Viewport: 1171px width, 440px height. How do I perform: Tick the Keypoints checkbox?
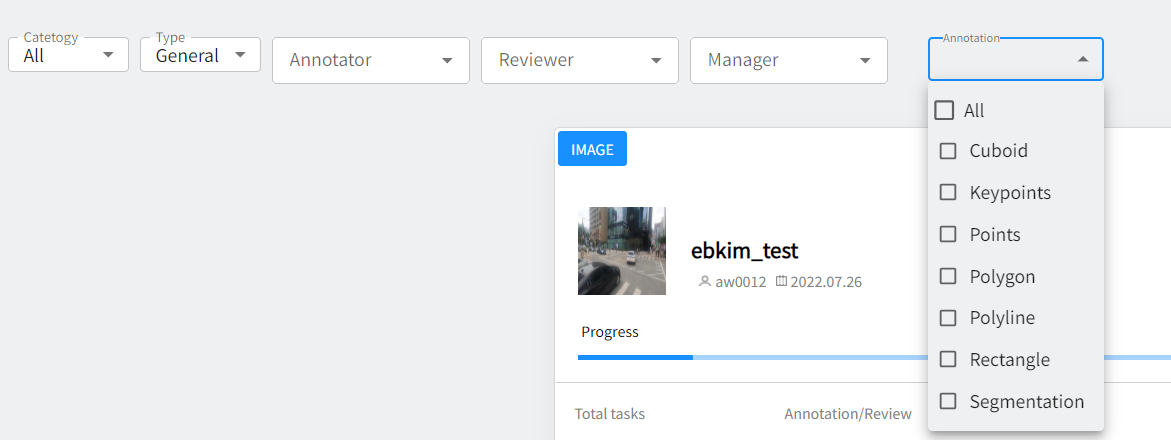(948, 192)
